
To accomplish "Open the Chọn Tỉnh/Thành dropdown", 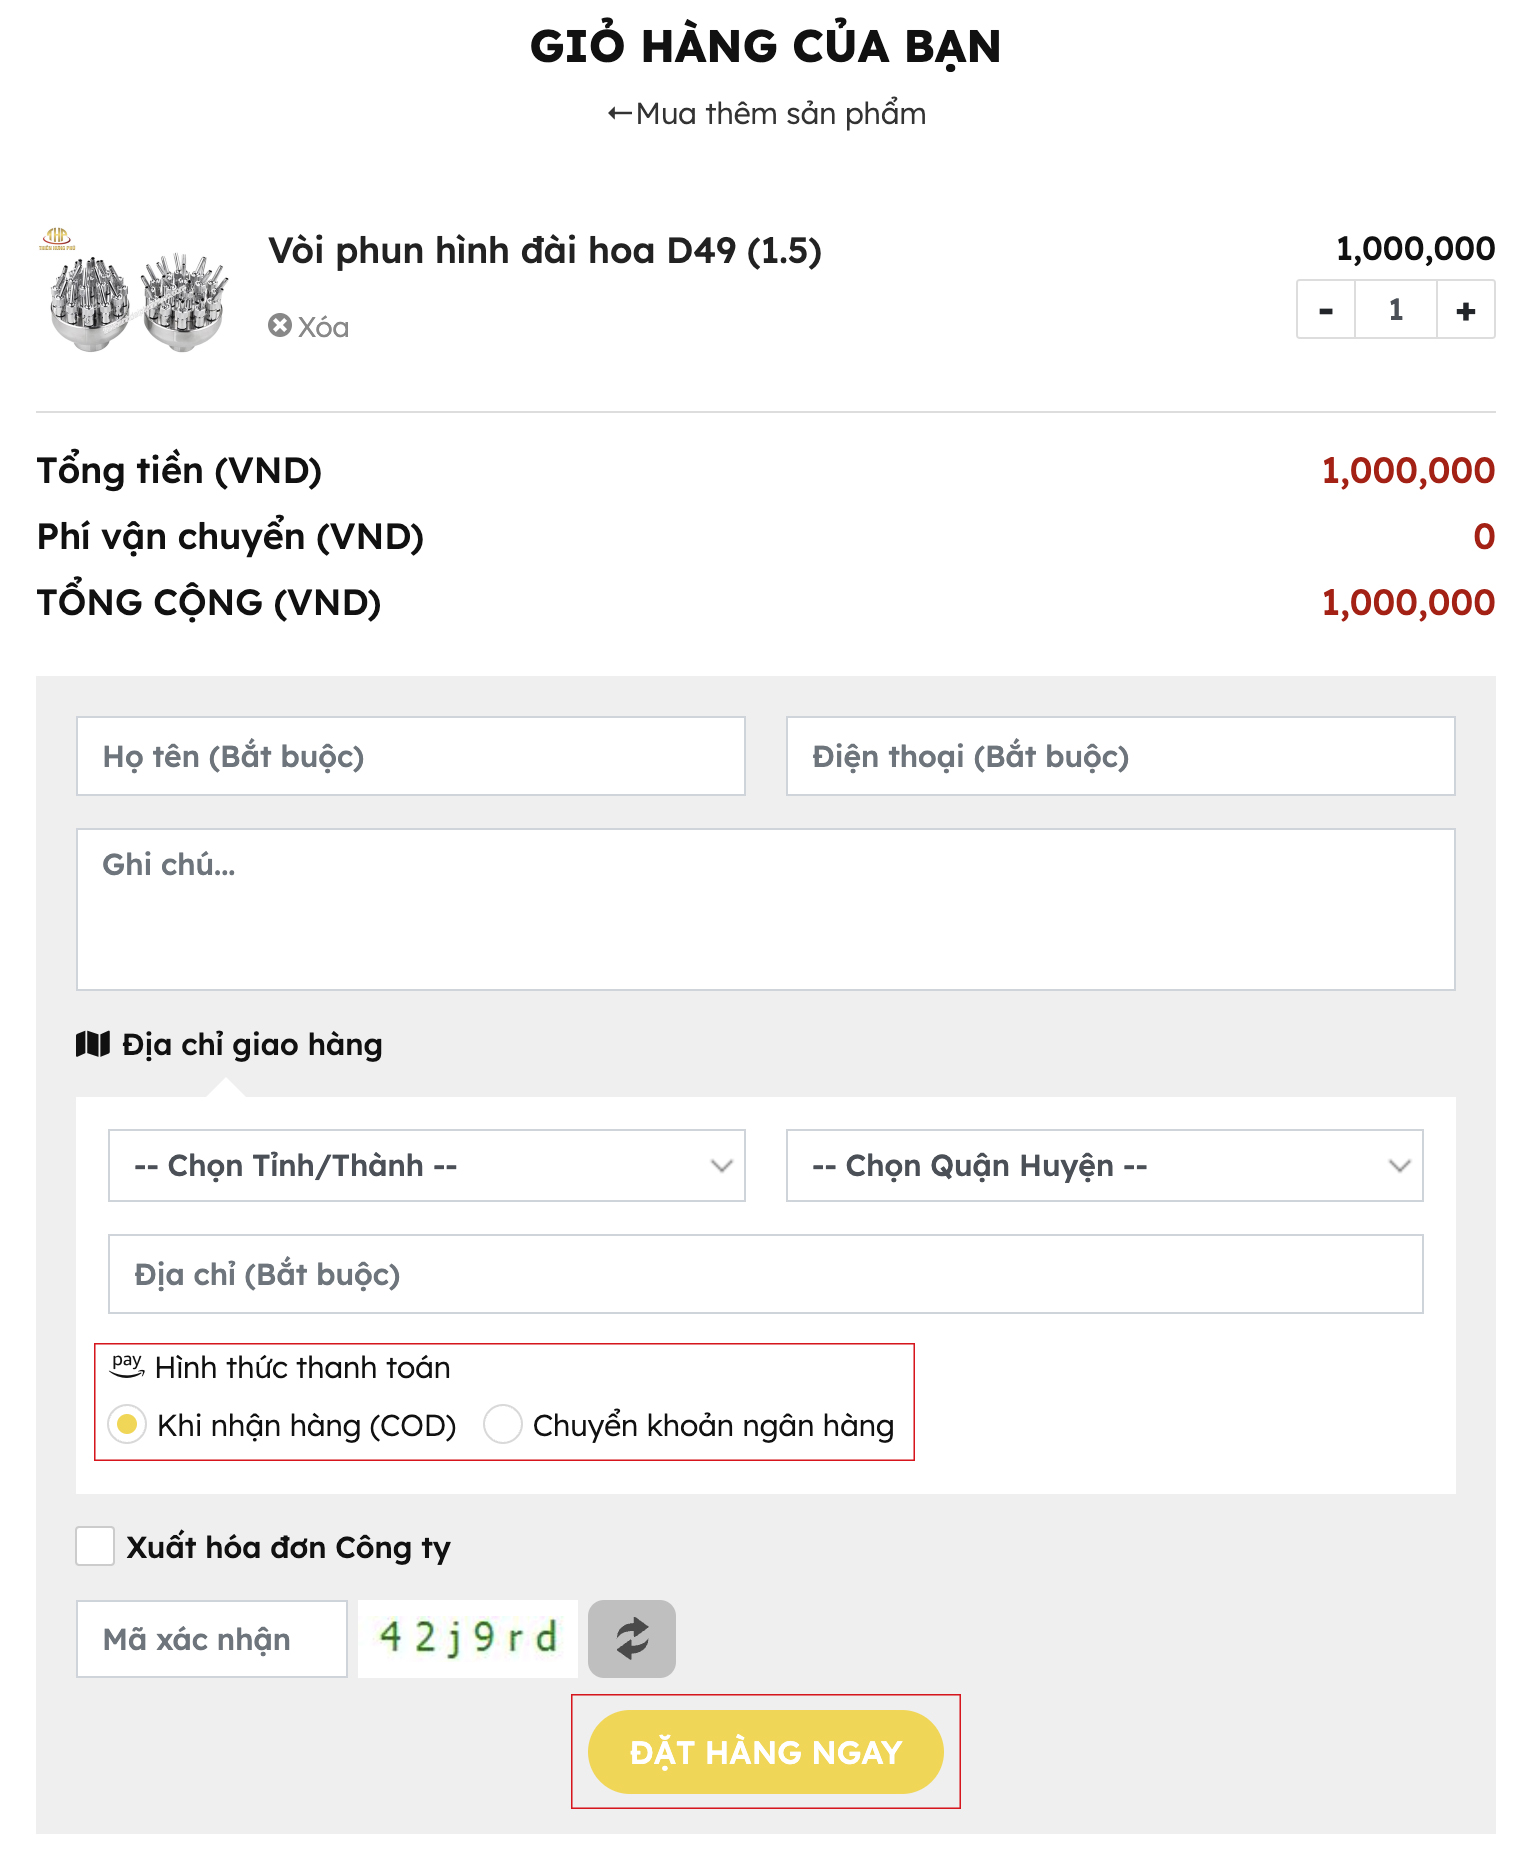I will [x=426, y=1165].
